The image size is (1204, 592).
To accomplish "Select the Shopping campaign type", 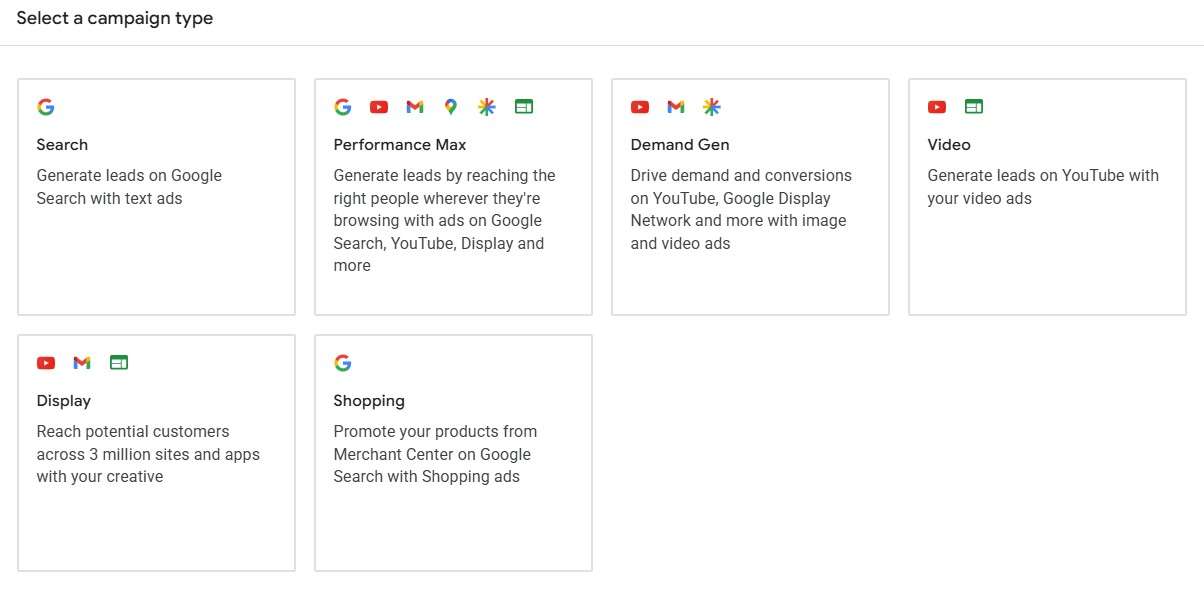I will (x=452, y=451).
